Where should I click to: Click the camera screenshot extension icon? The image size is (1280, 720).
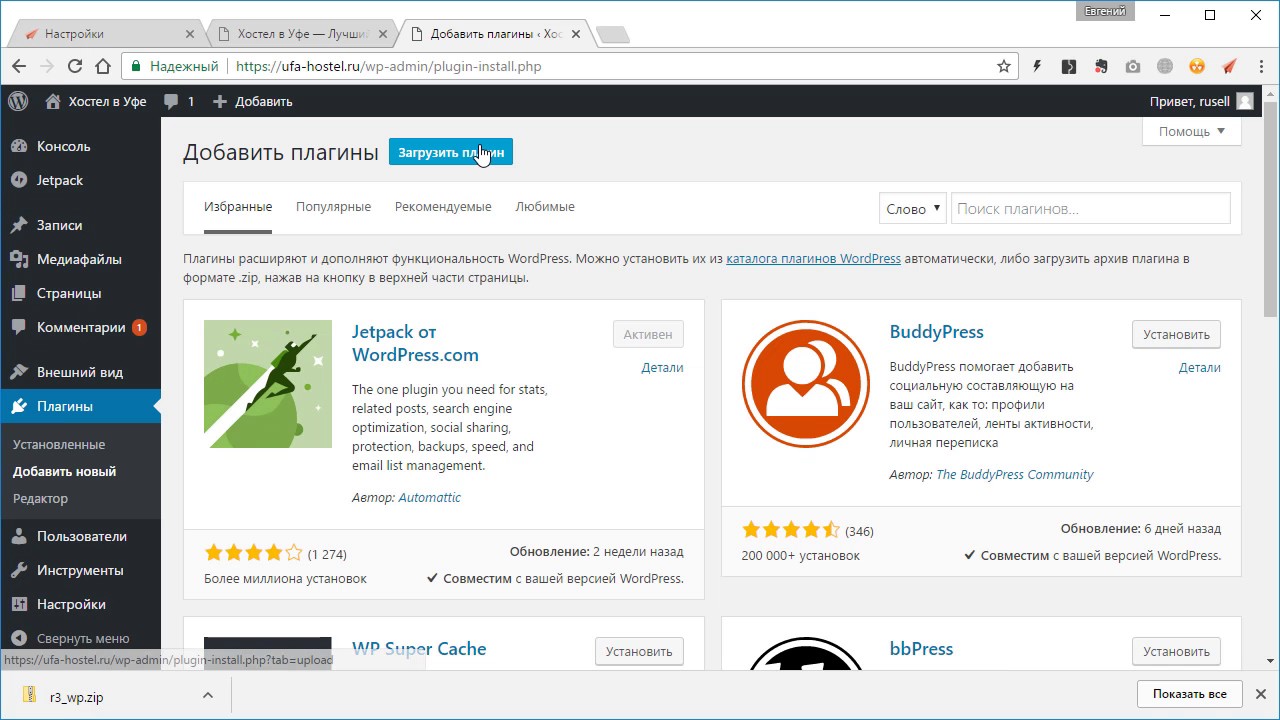click(x=1133, y=67)
